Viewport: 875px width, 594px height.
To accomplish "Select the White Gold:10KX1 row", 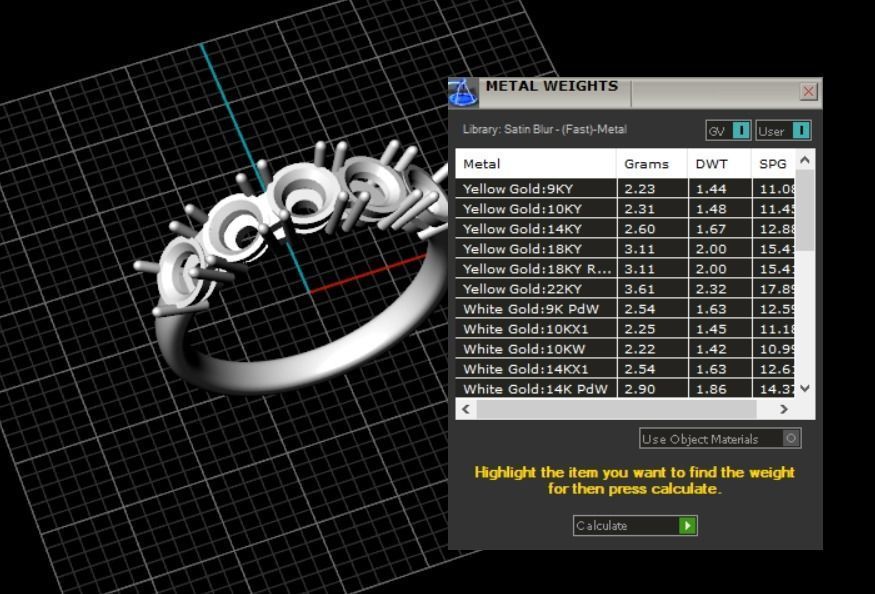I will pos(625,329).
